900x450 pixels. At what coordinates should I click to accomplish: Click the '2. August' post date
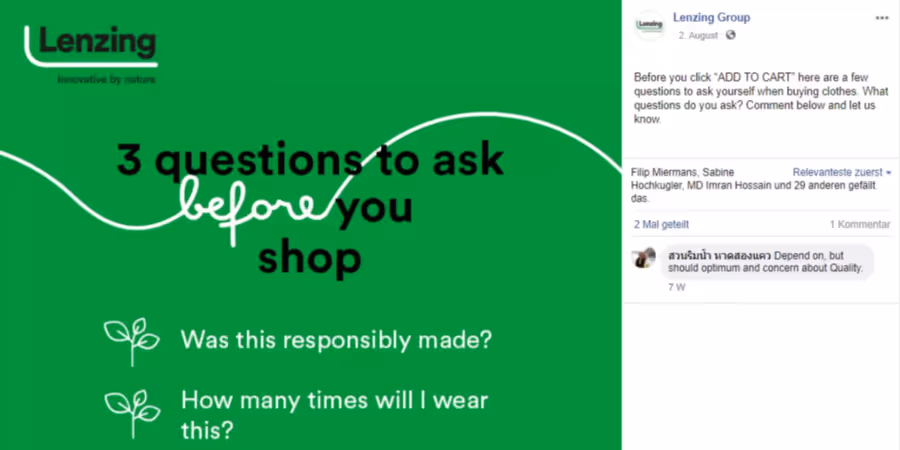(x=697, y=36)
